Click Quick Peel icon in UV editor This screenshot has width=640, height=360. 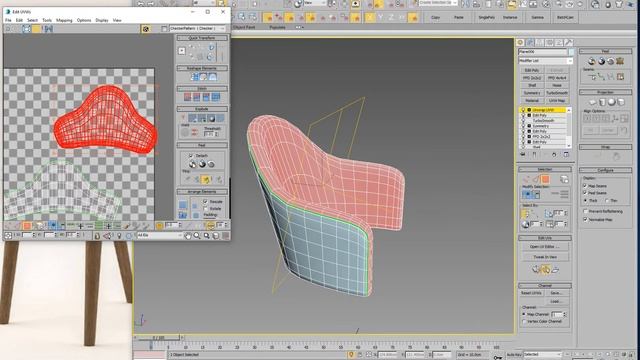click(193, 164)
